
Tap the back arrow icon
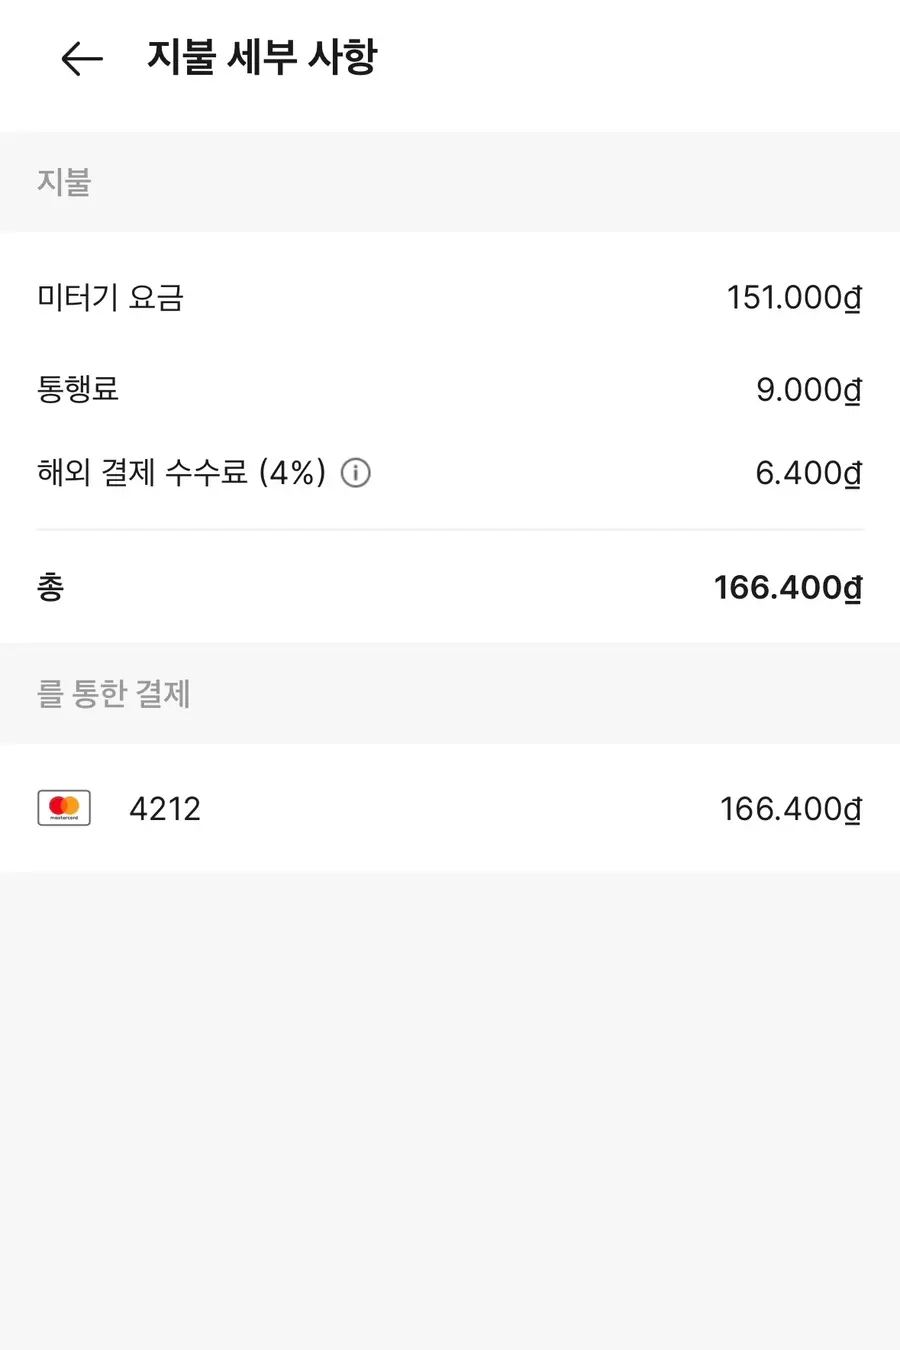click(82, 59)
